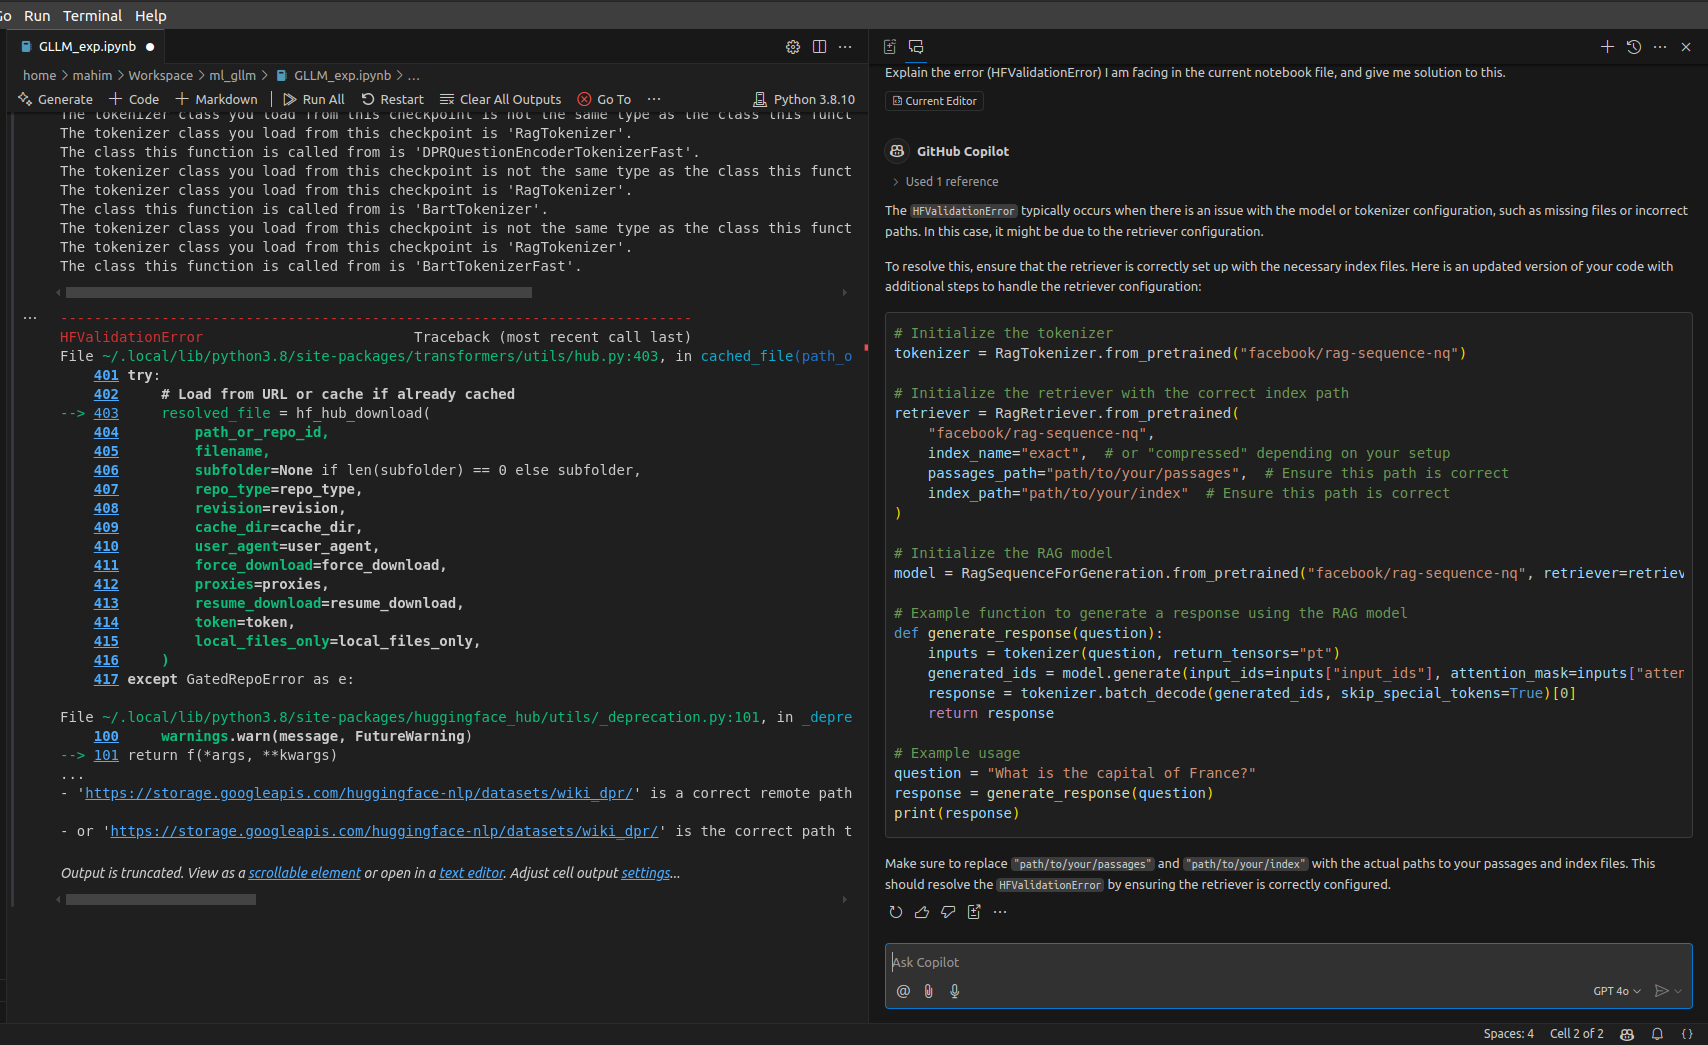Open the Terminal menu
This screenshot has height=1045, width=1708.
pos(92,16)
